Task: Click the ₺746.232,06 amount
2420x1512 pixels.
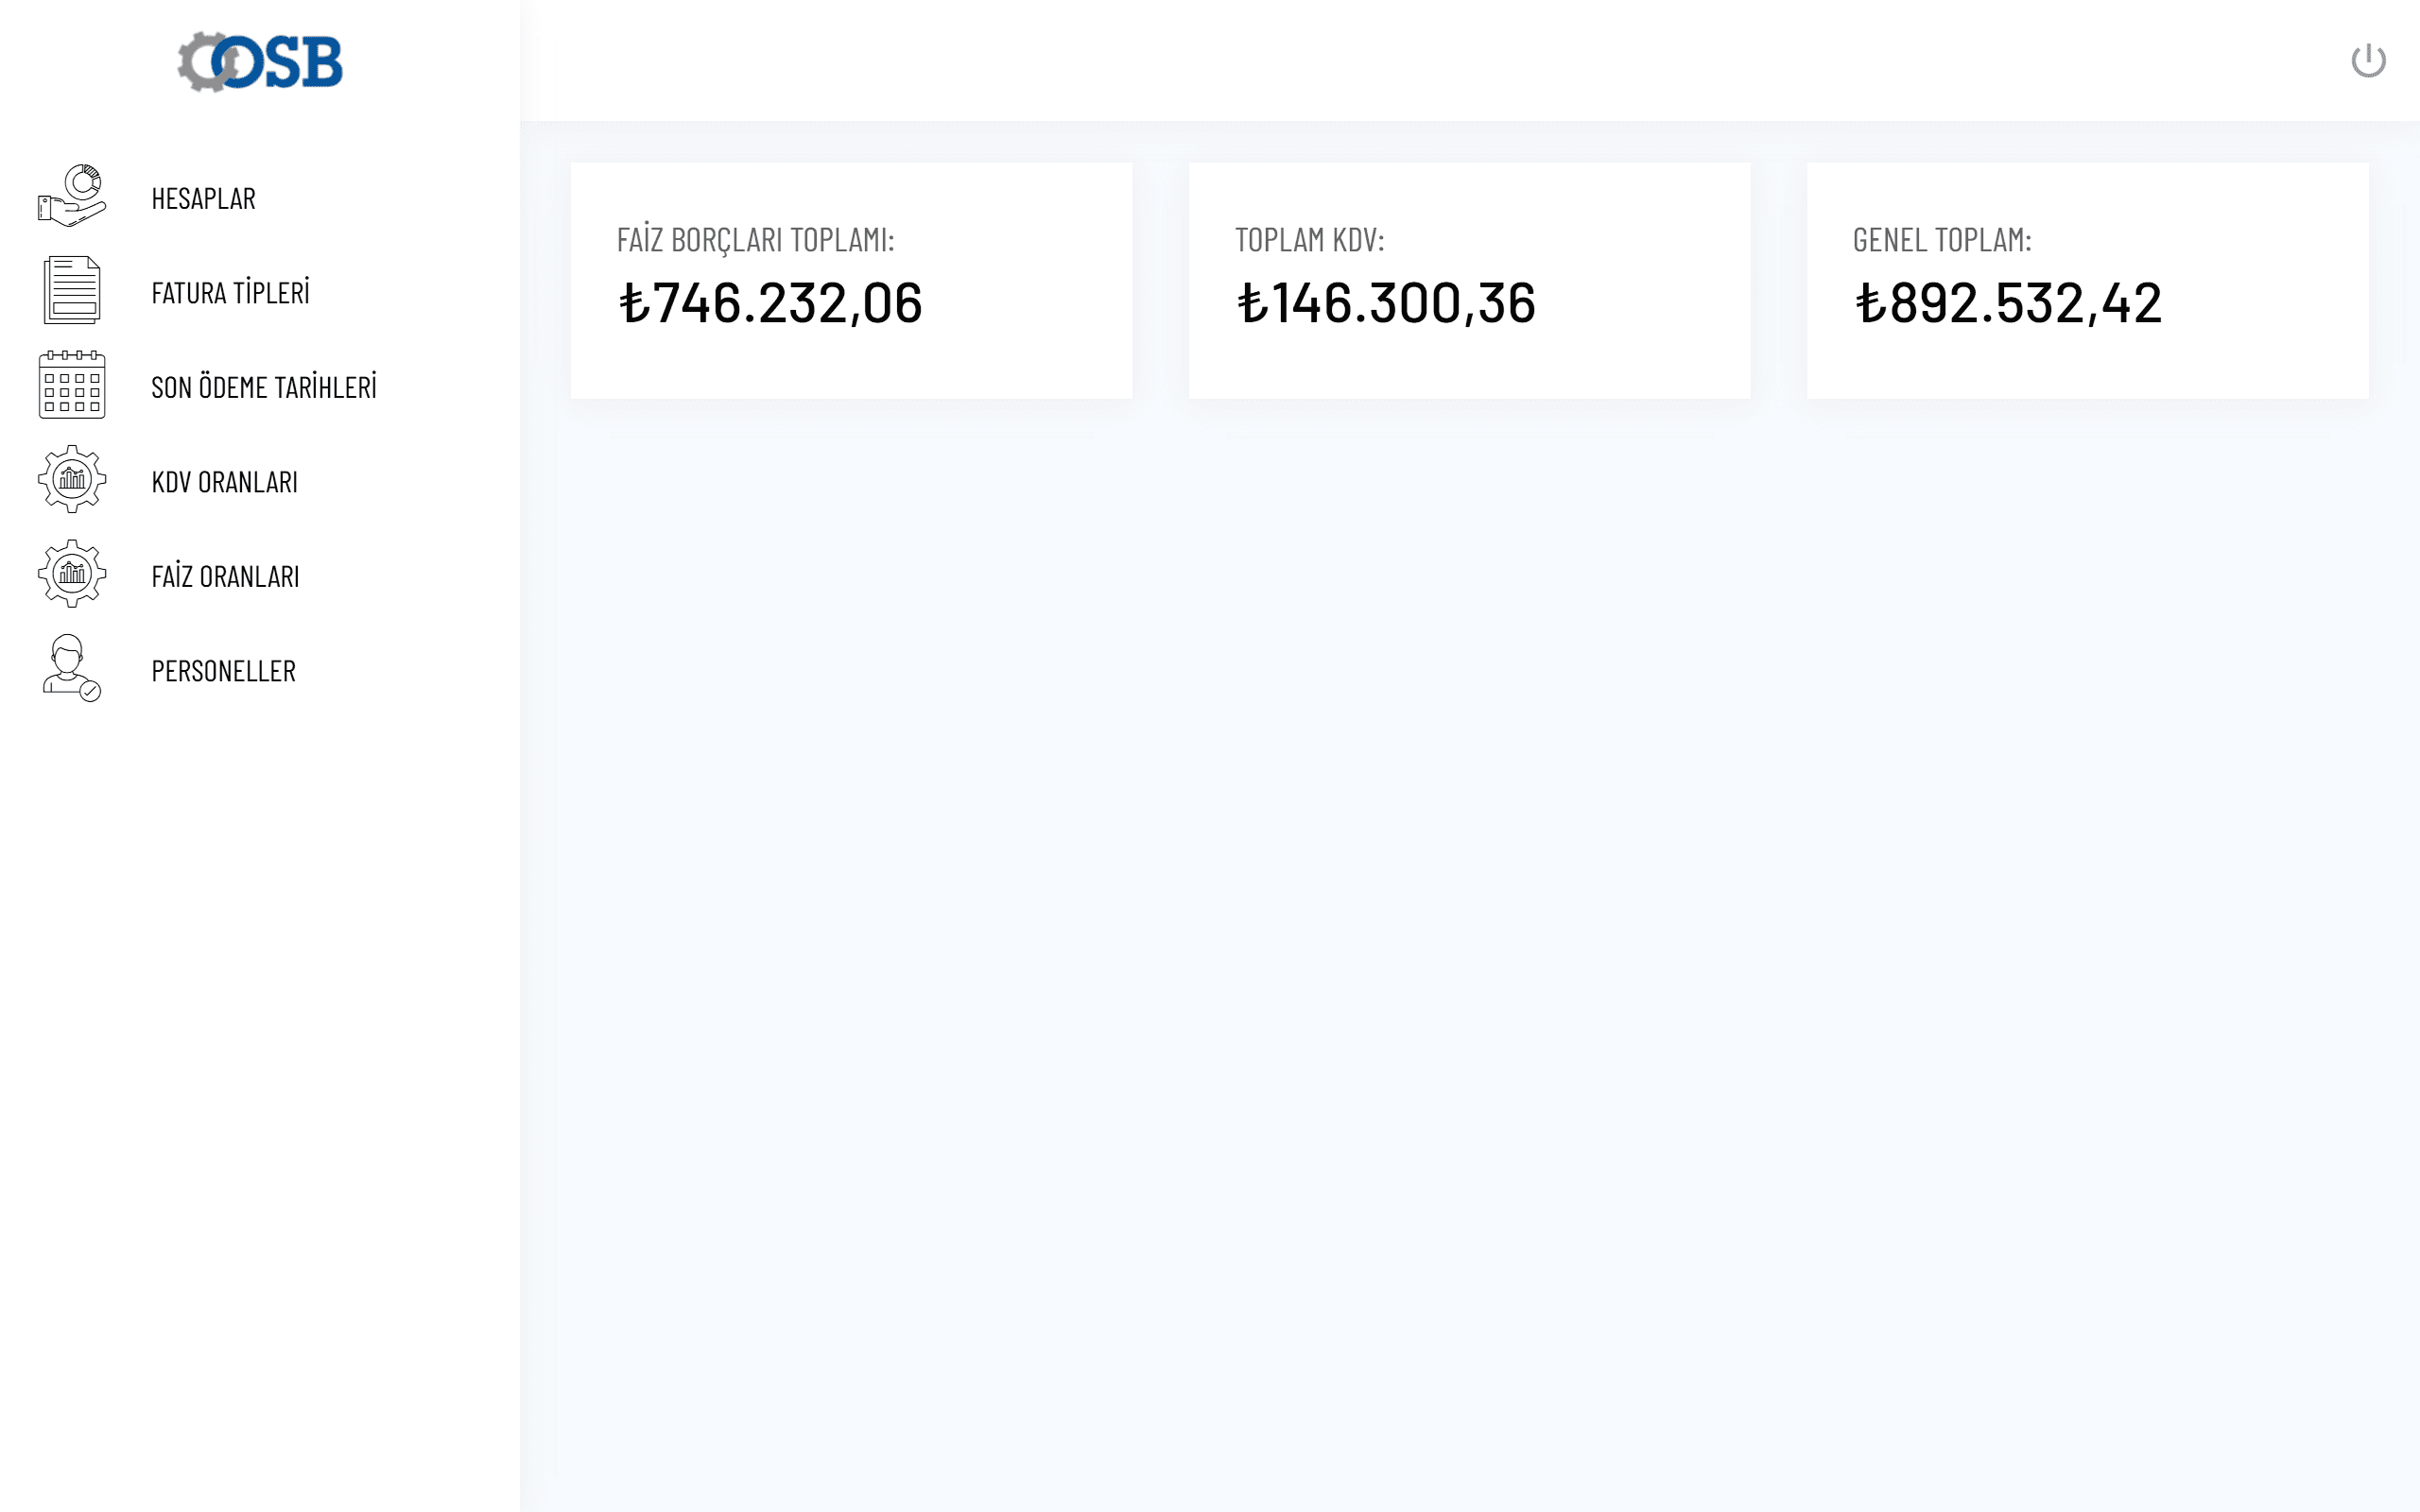Action: [x=770, y=303]
